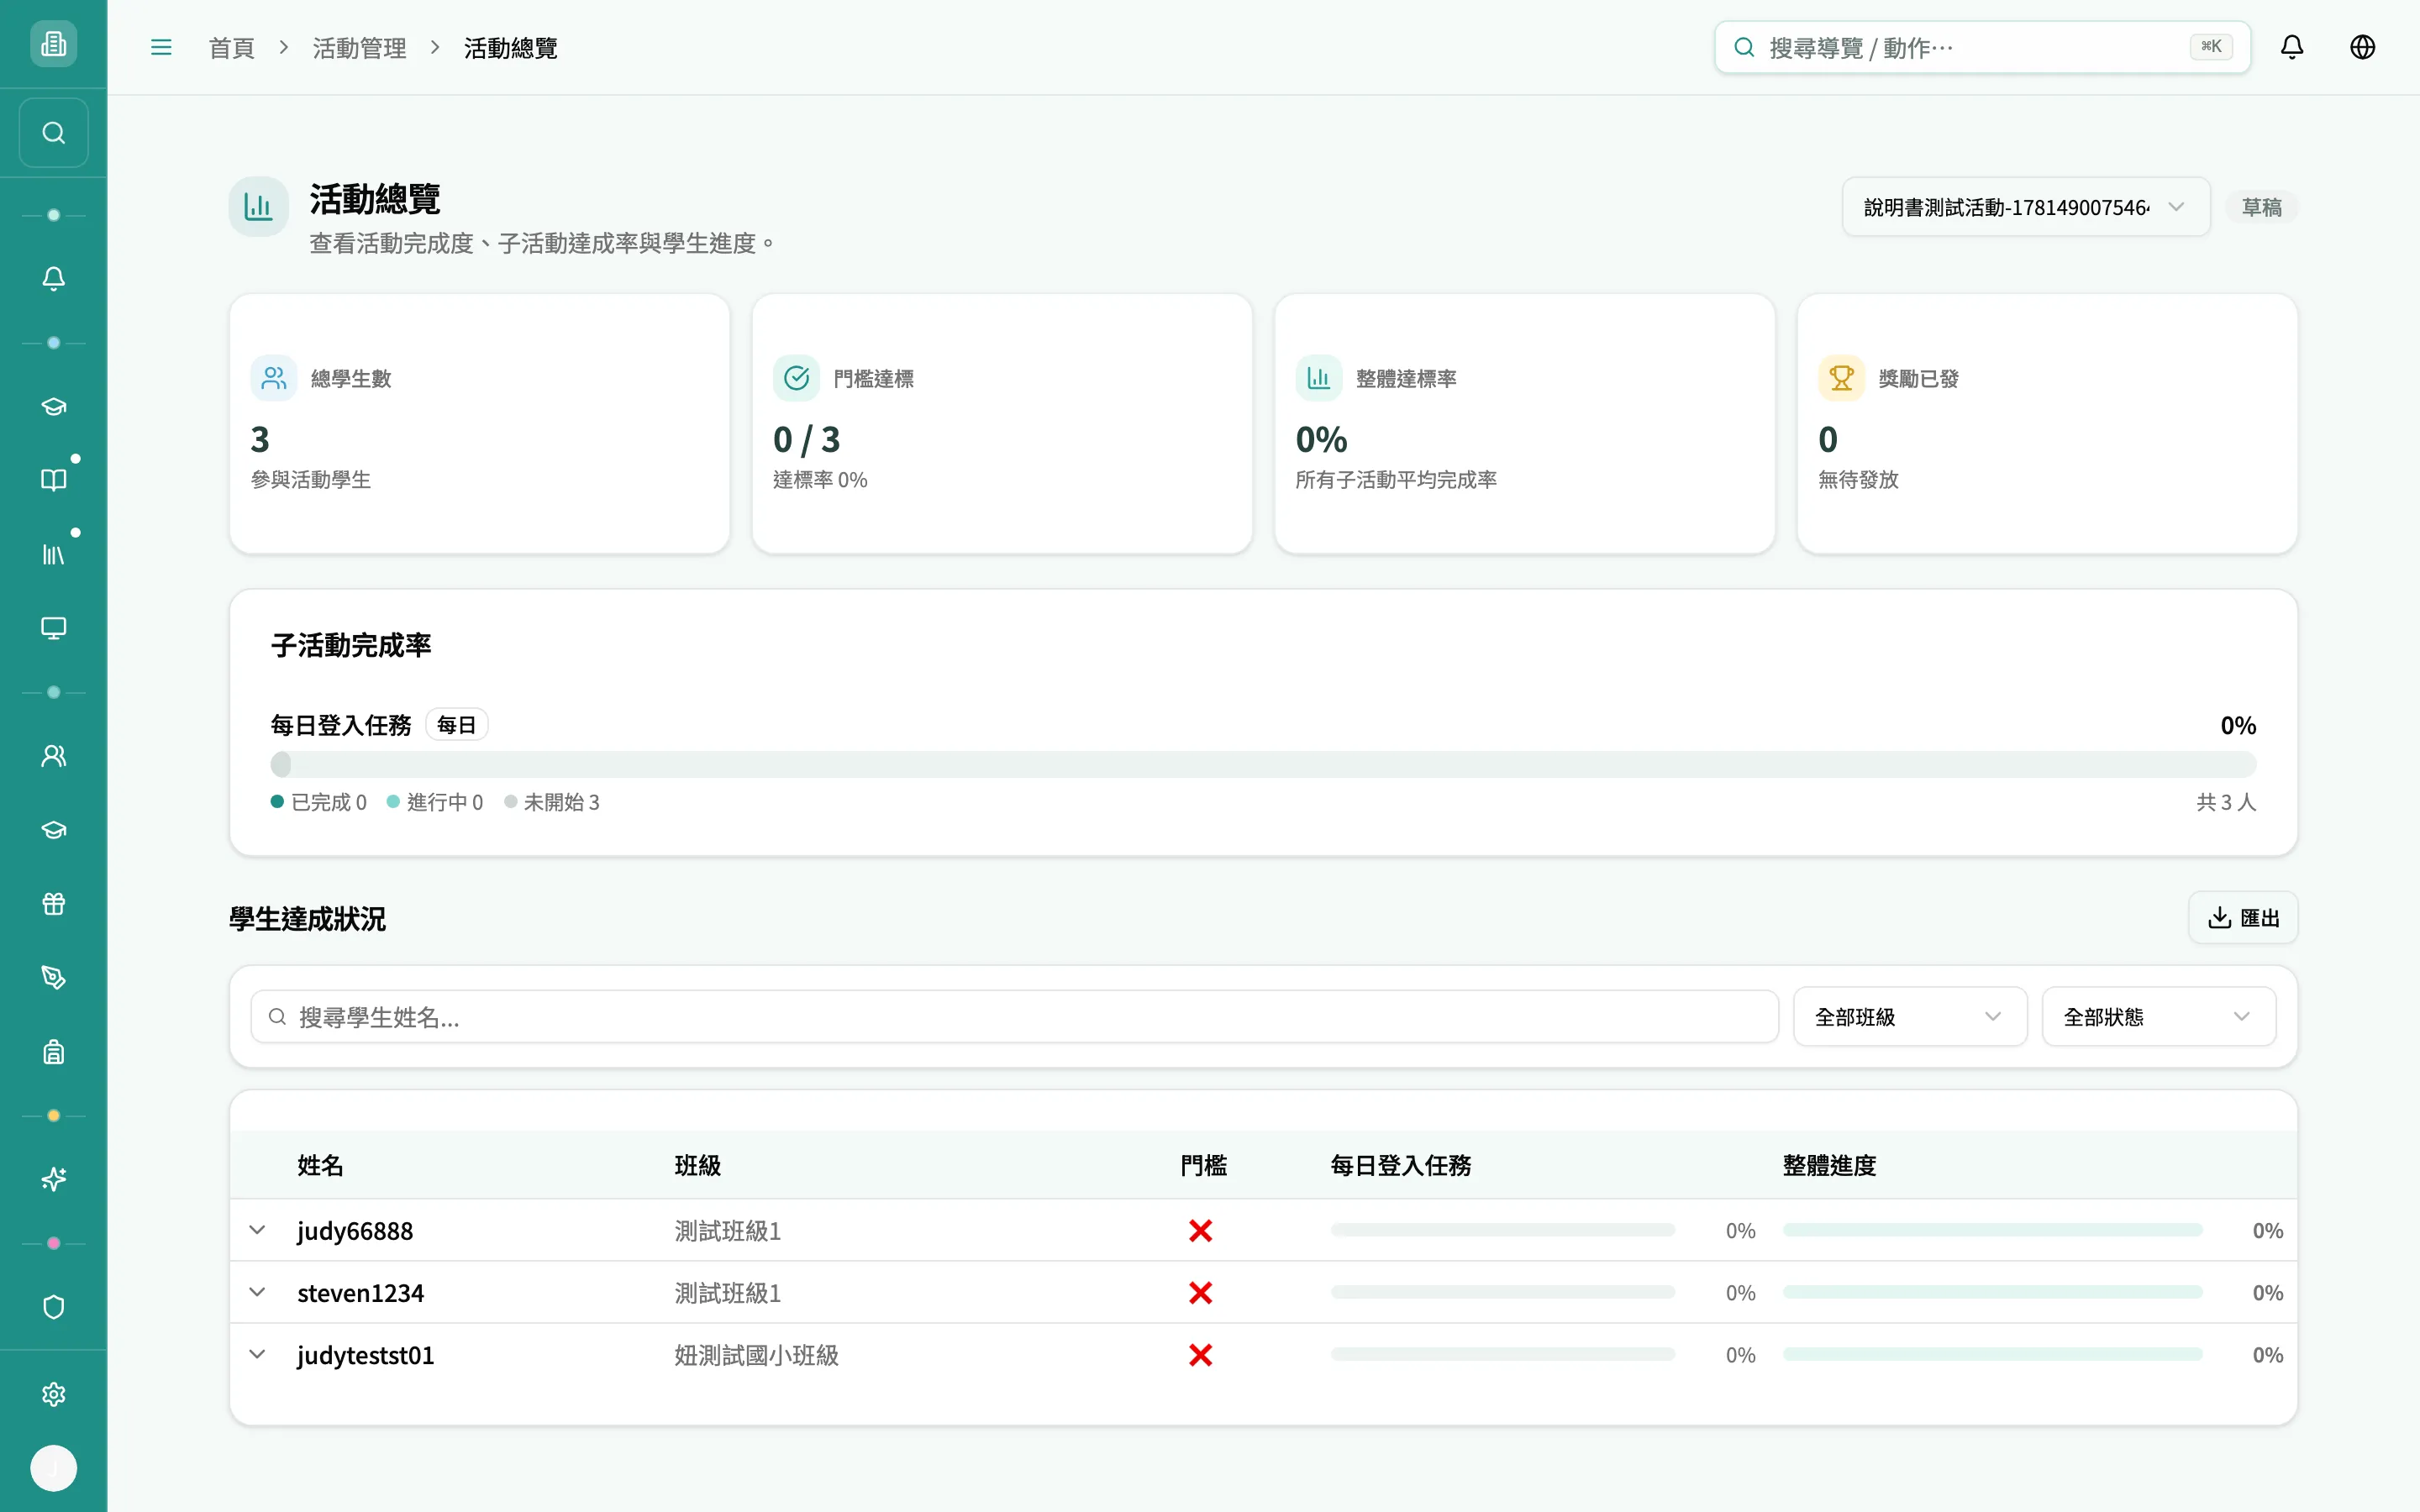This screenshot has width=2420, height=1512.
Task: Click the 每日登入任務 column header
Action: coord(1401,1165)
